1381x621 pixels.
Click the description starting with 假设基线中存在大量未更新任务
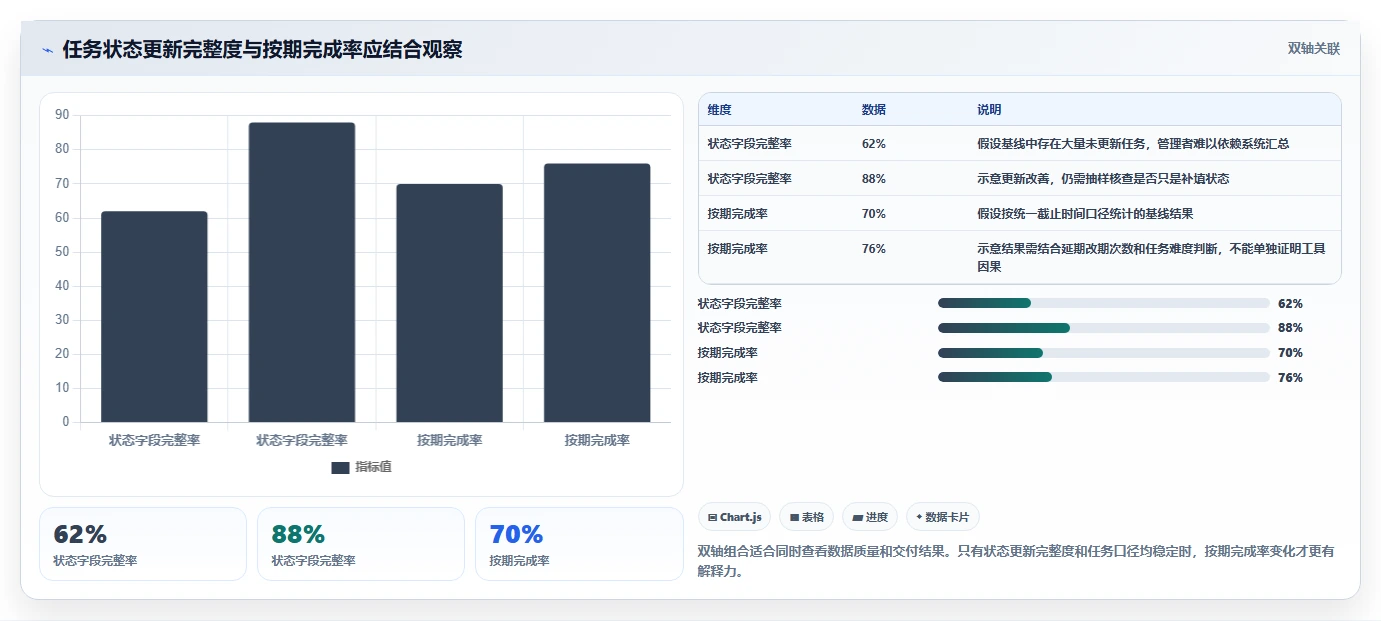point(1133,144)
